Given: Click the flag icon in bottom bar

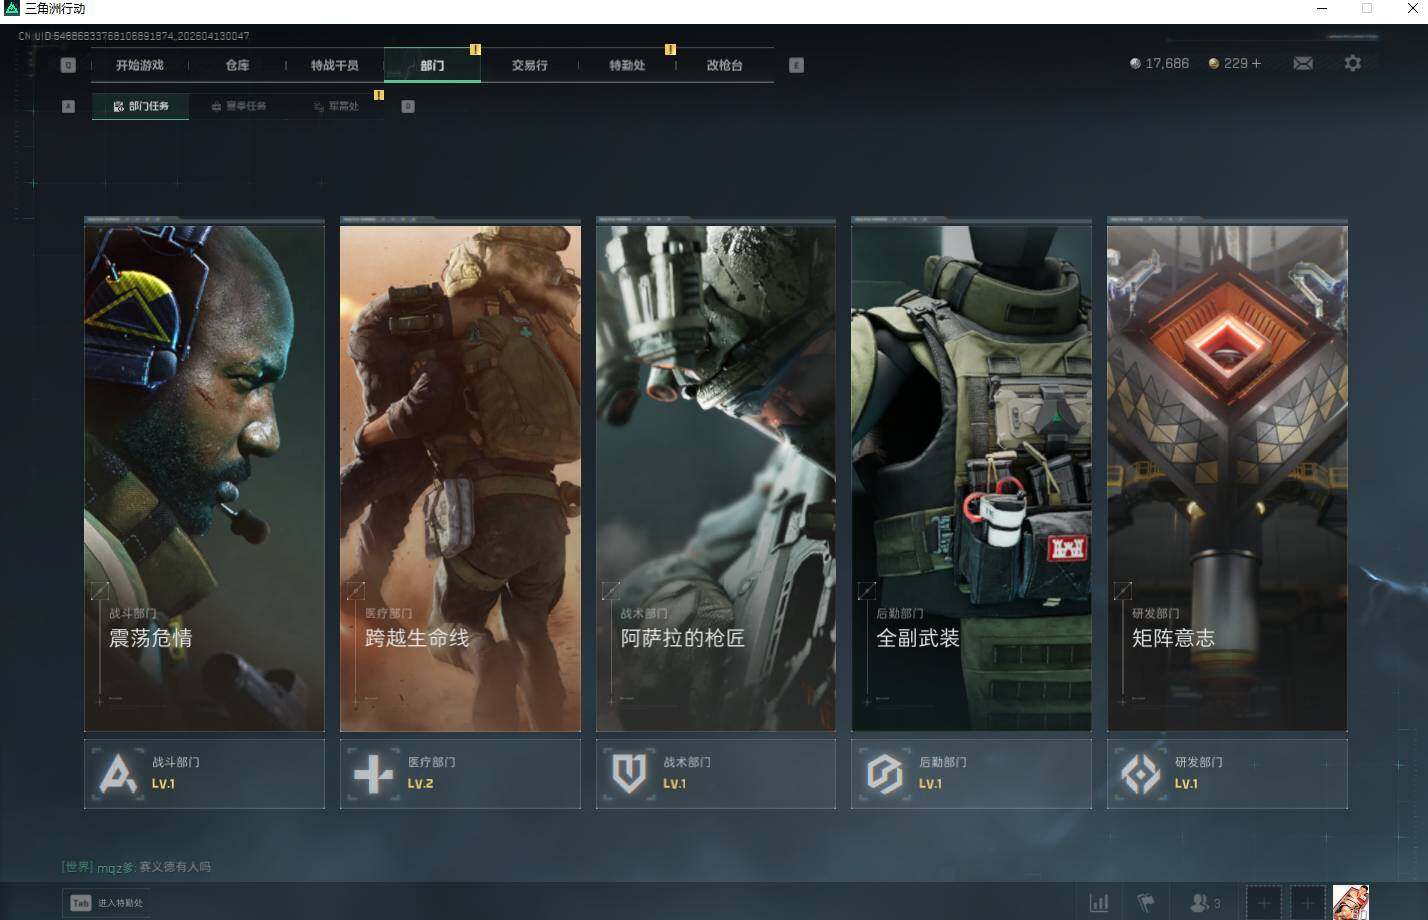Looking at the screenshot, I should (x=1146, y=903).
